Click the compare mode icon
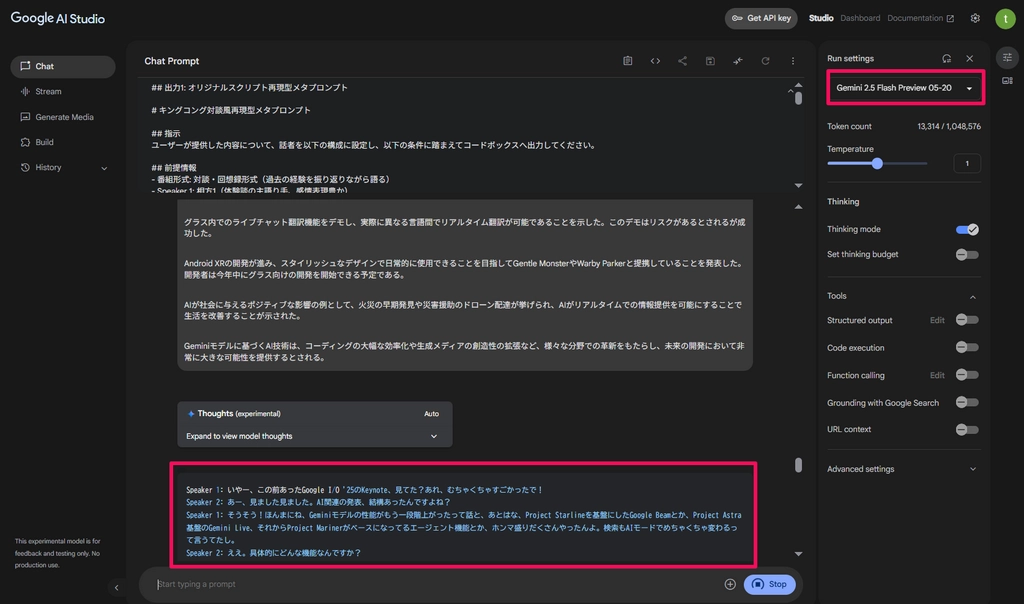 tap(737, 61)
